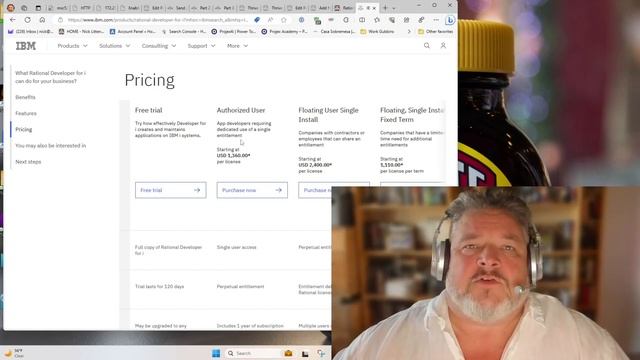Open Projects Power bookmark
640x360 pixels.
[233, 31]
